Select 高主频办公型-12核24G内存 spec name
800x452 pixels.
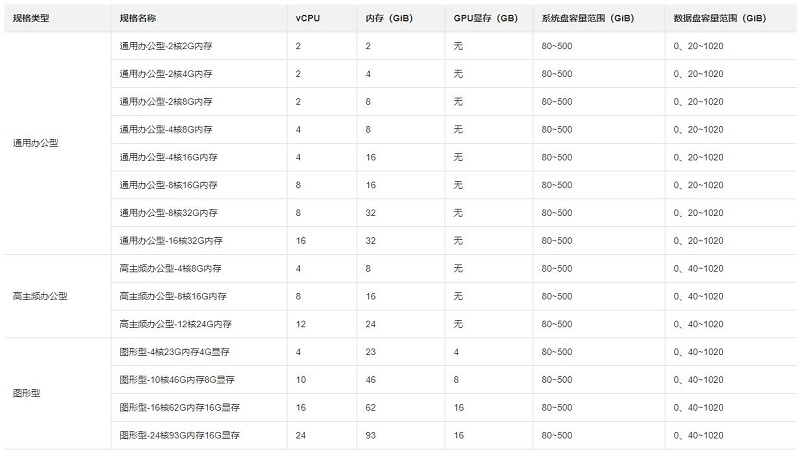pyautogui.click(x=176, y=324)
